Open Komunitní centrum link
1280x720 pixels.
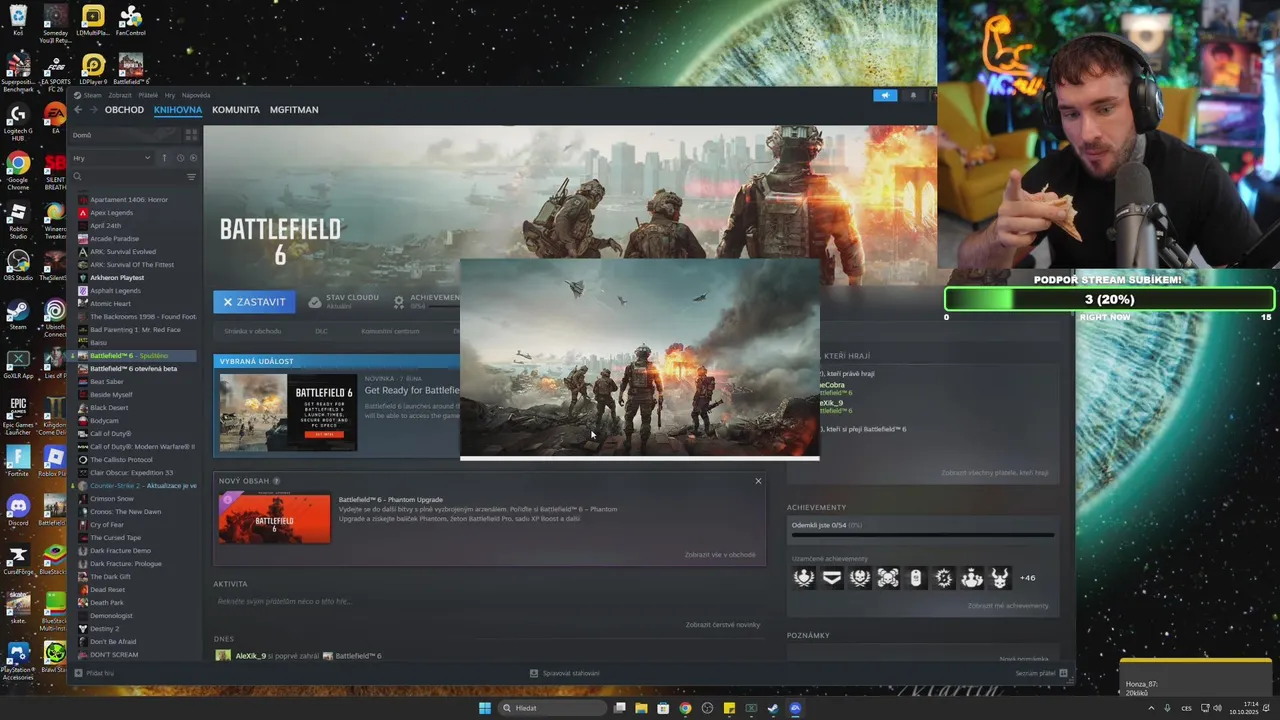pyautogui.click(x=390, y=331)
